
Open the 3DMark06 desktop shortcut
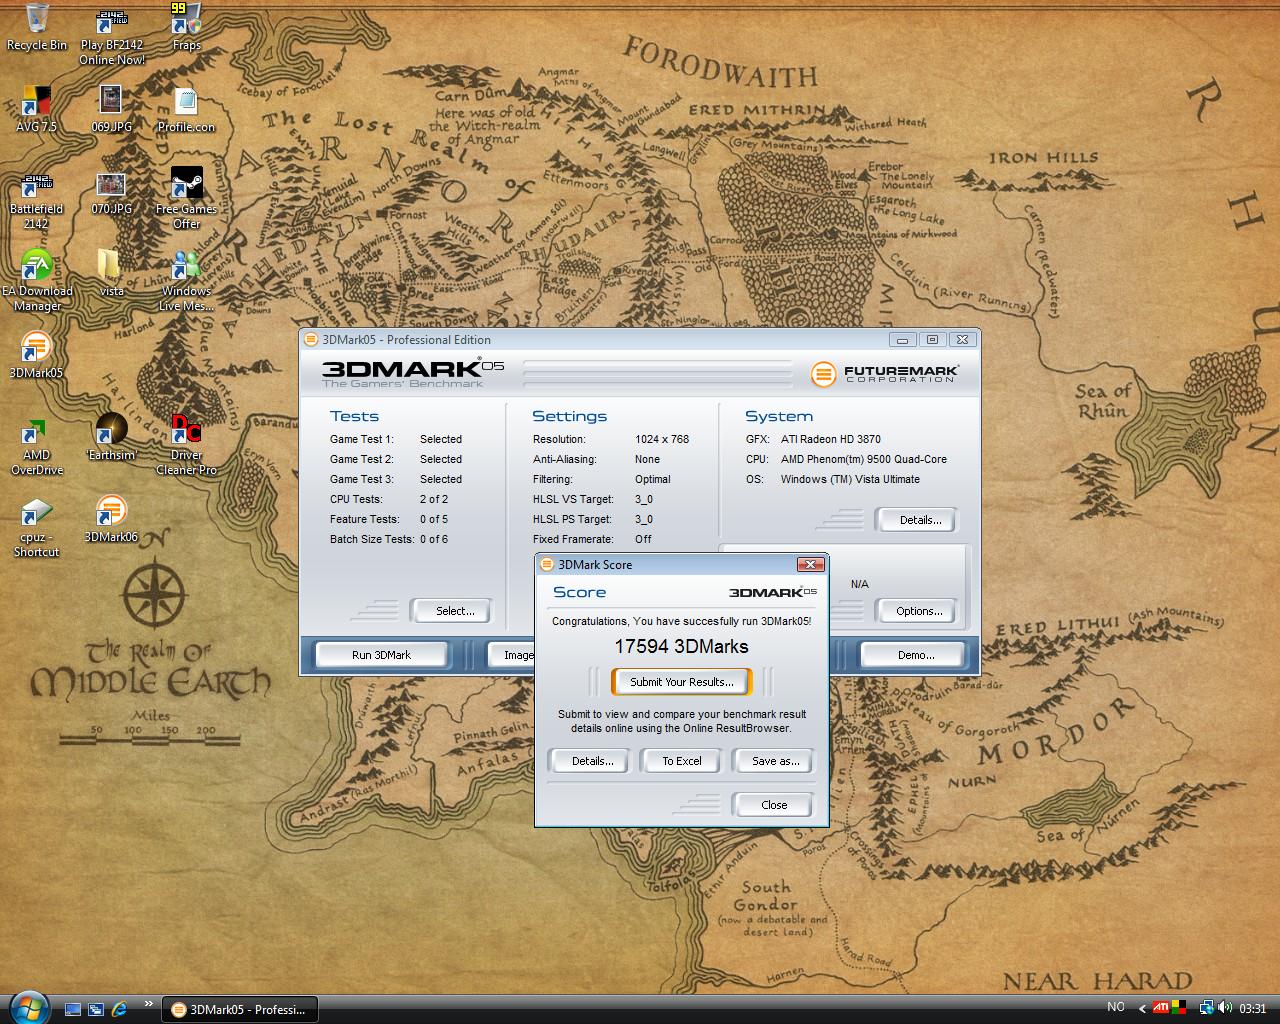click(111, 519)
